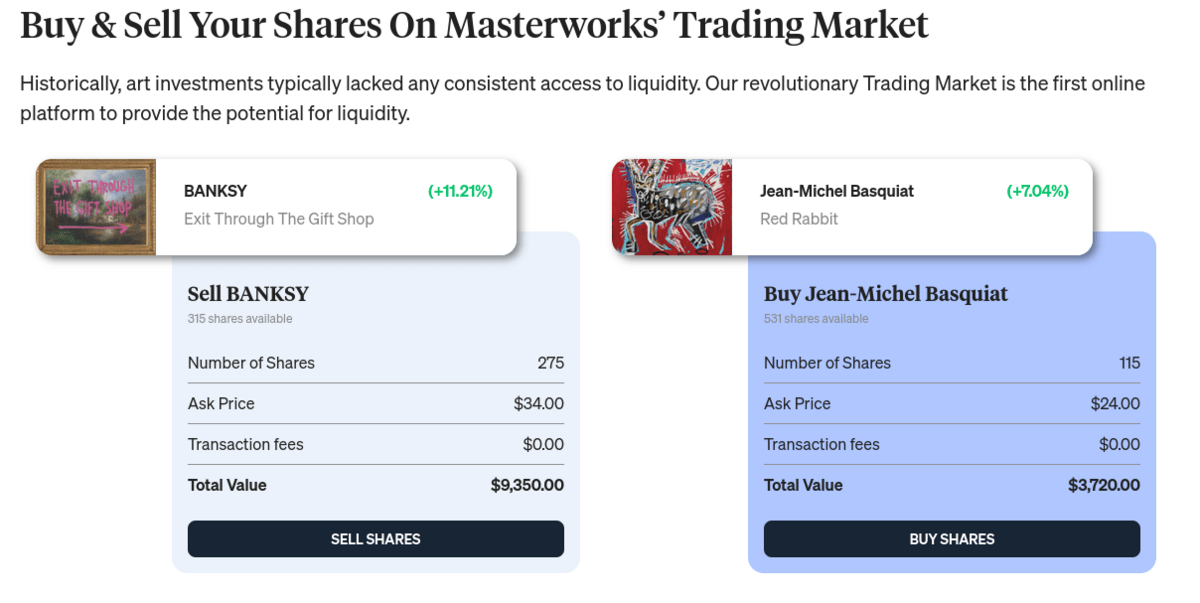Edit the Basquiat number of shares value 115
1200x603 pixels.
(1130, 363)
